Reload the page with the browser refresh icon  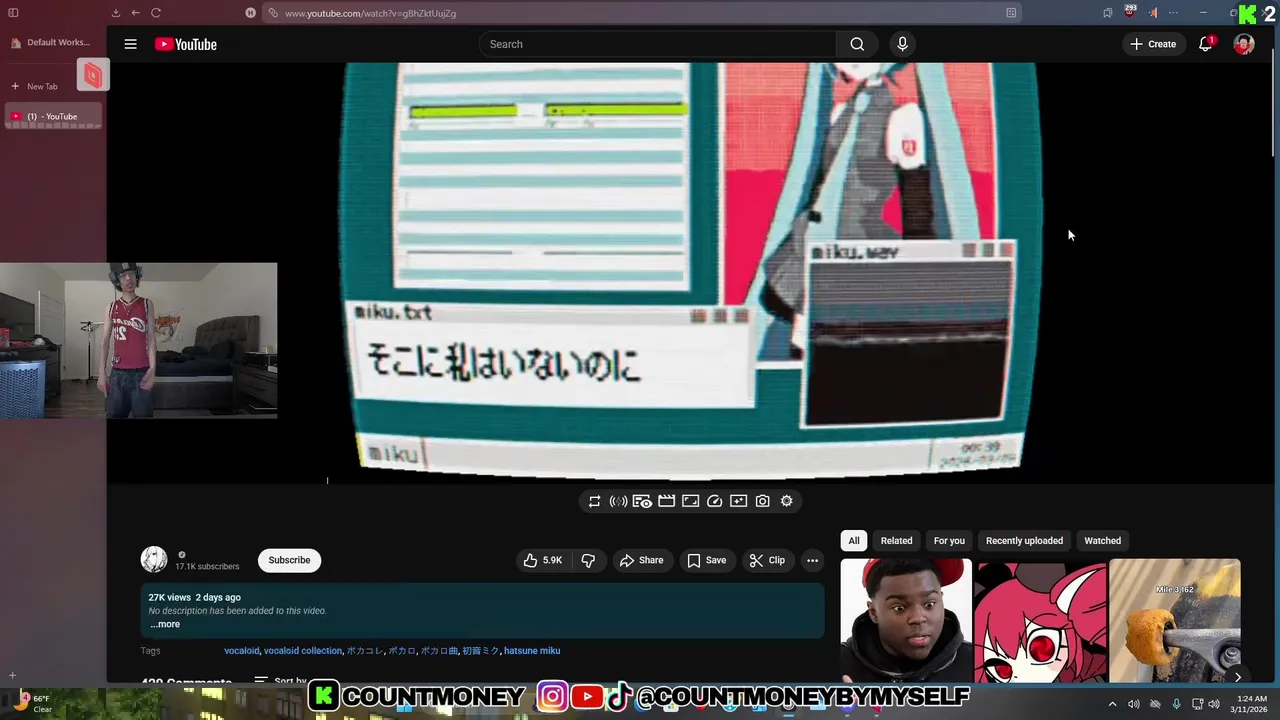pos(156,13)
